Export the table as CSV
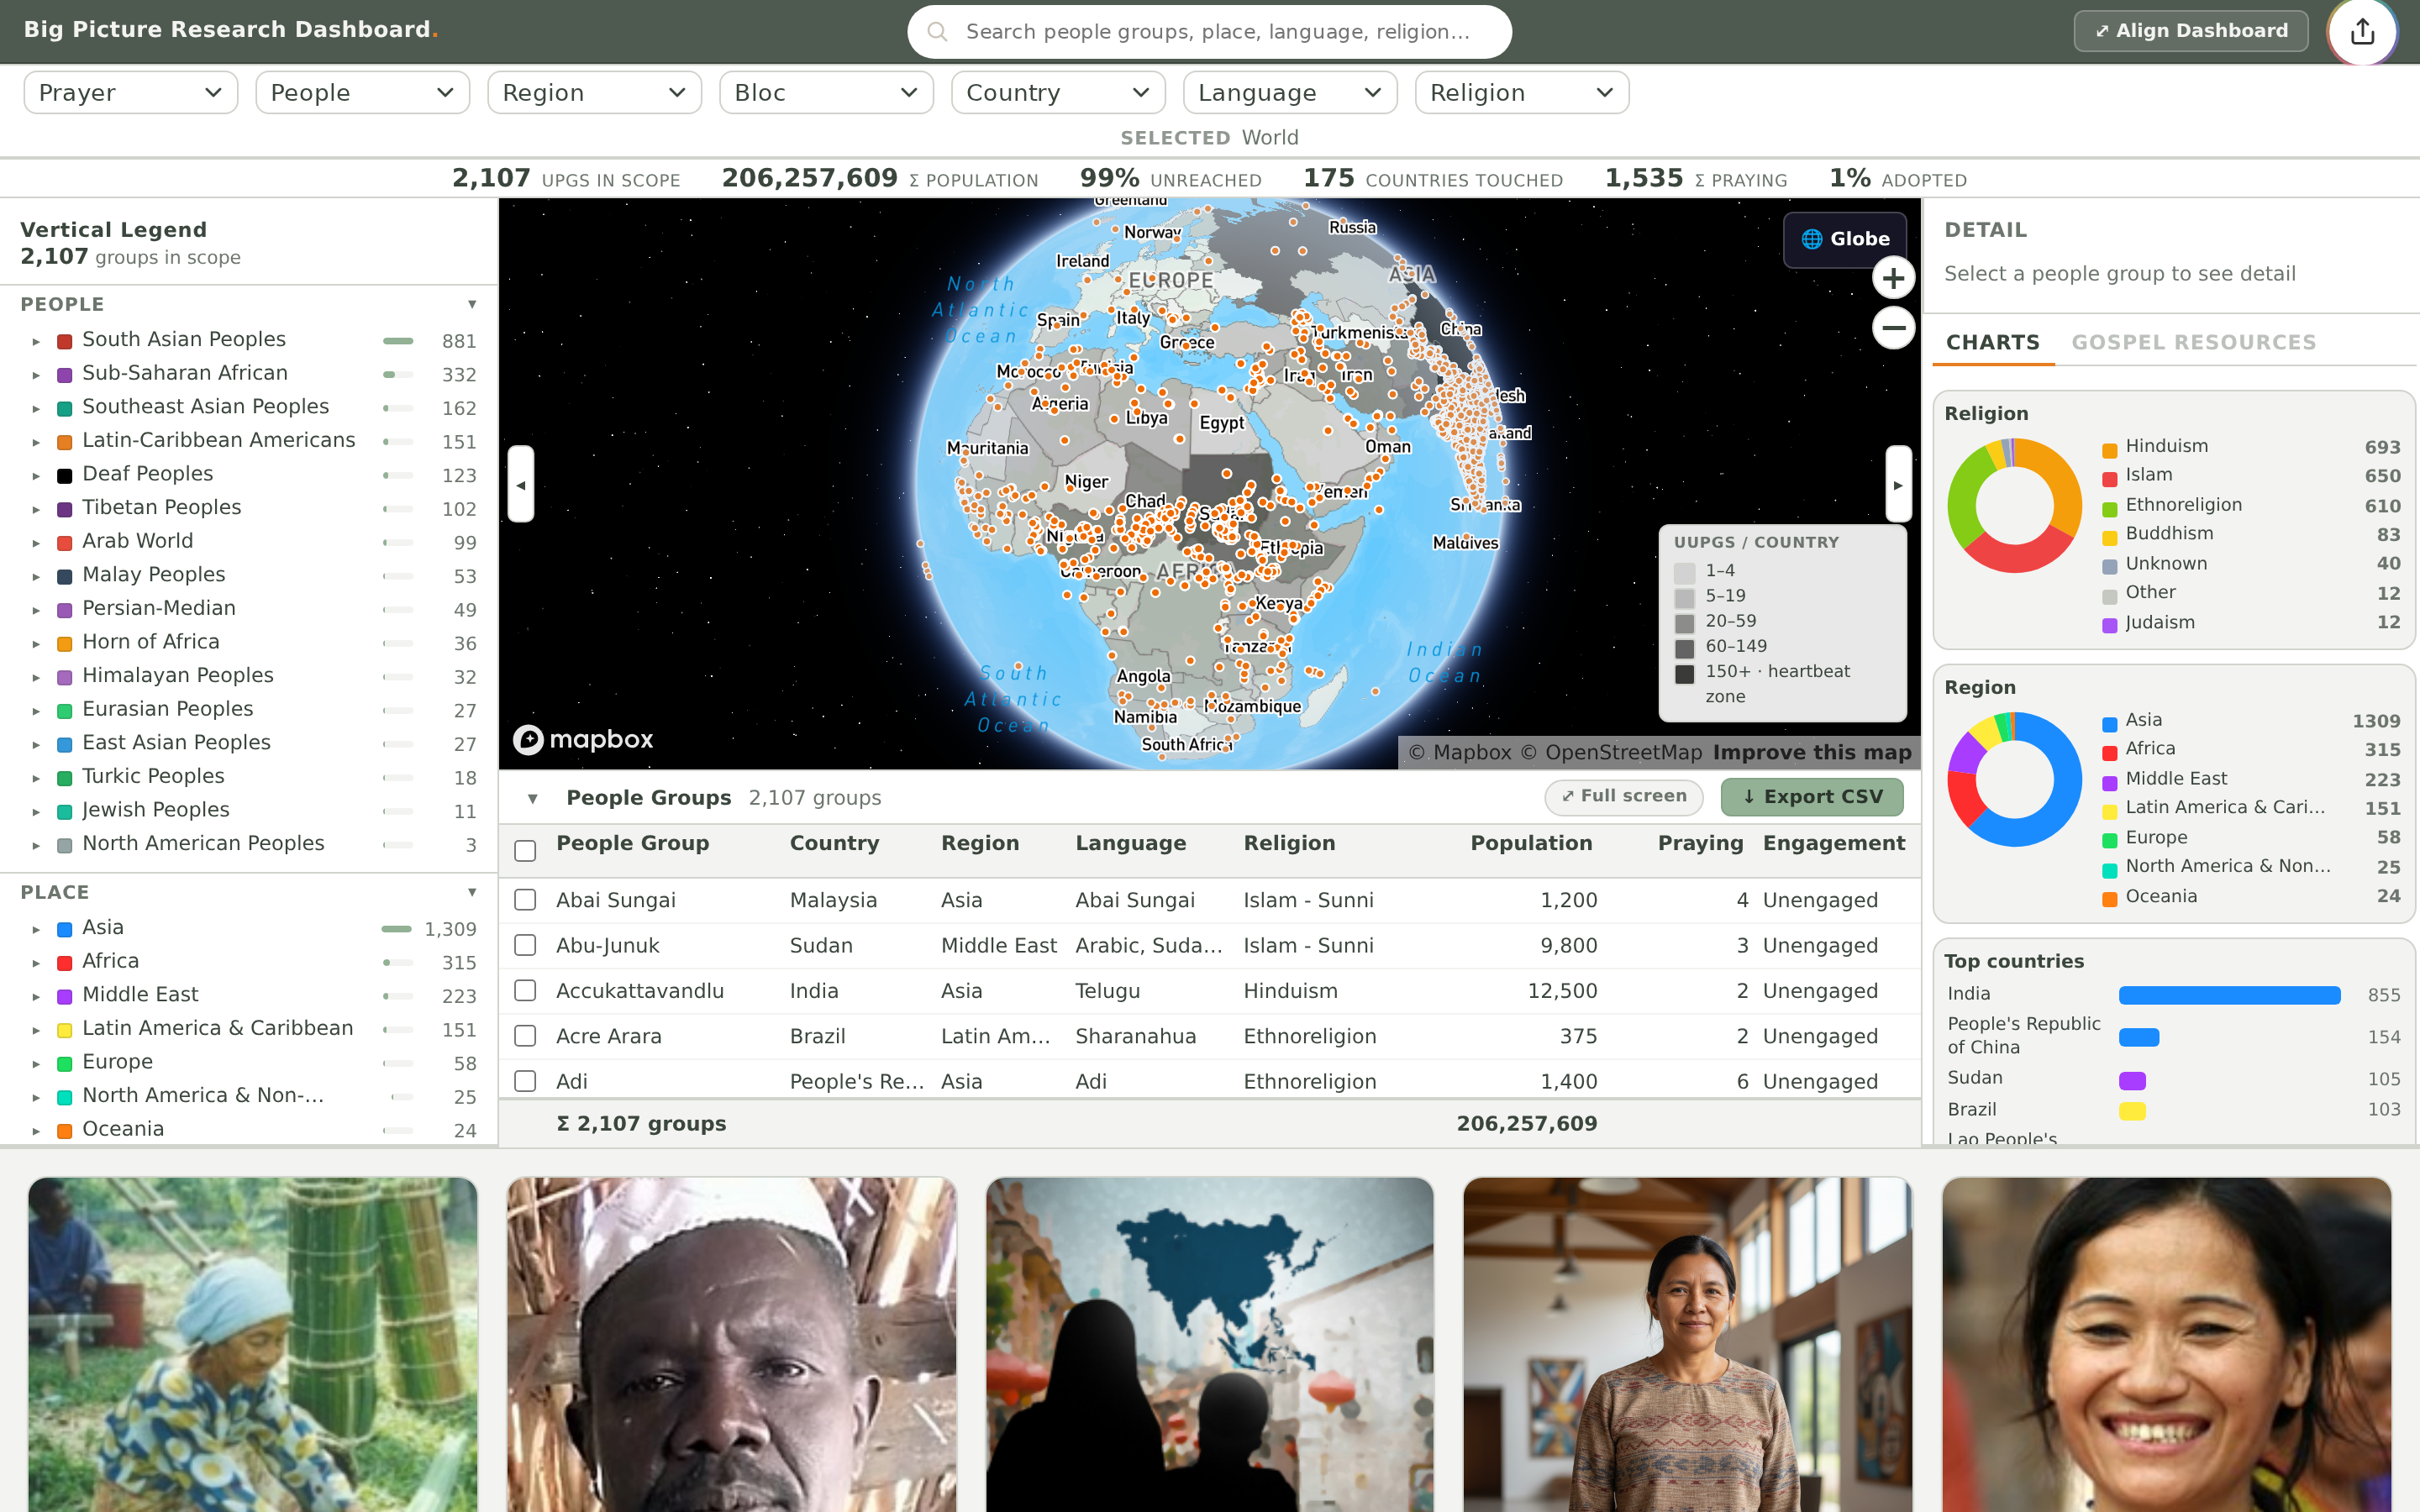This screenshot has width=2420, height=1512. [x=1812, y=797]
